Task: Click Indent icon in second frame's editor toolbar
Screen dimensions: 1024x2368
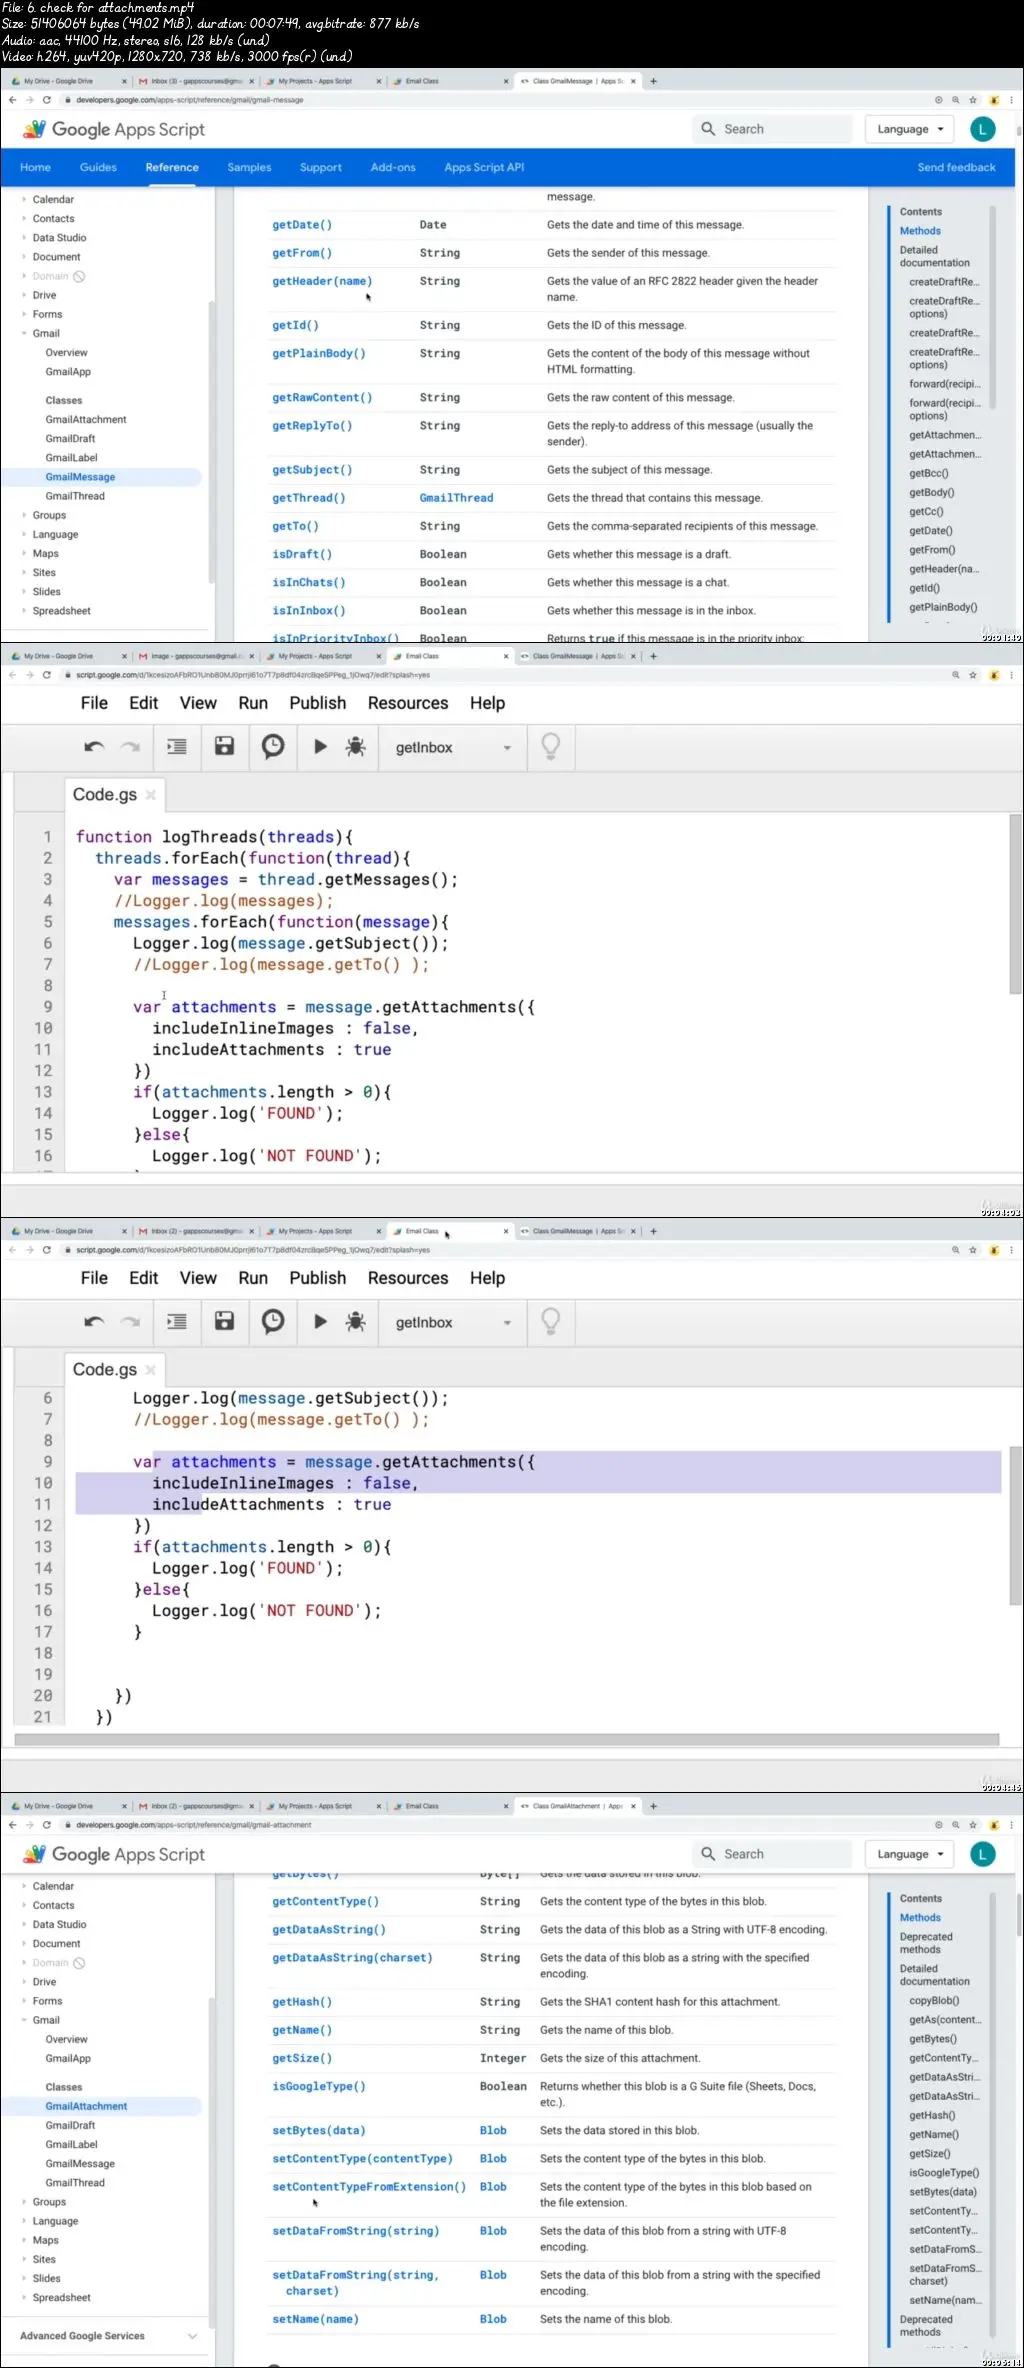Action: point(176,746)
